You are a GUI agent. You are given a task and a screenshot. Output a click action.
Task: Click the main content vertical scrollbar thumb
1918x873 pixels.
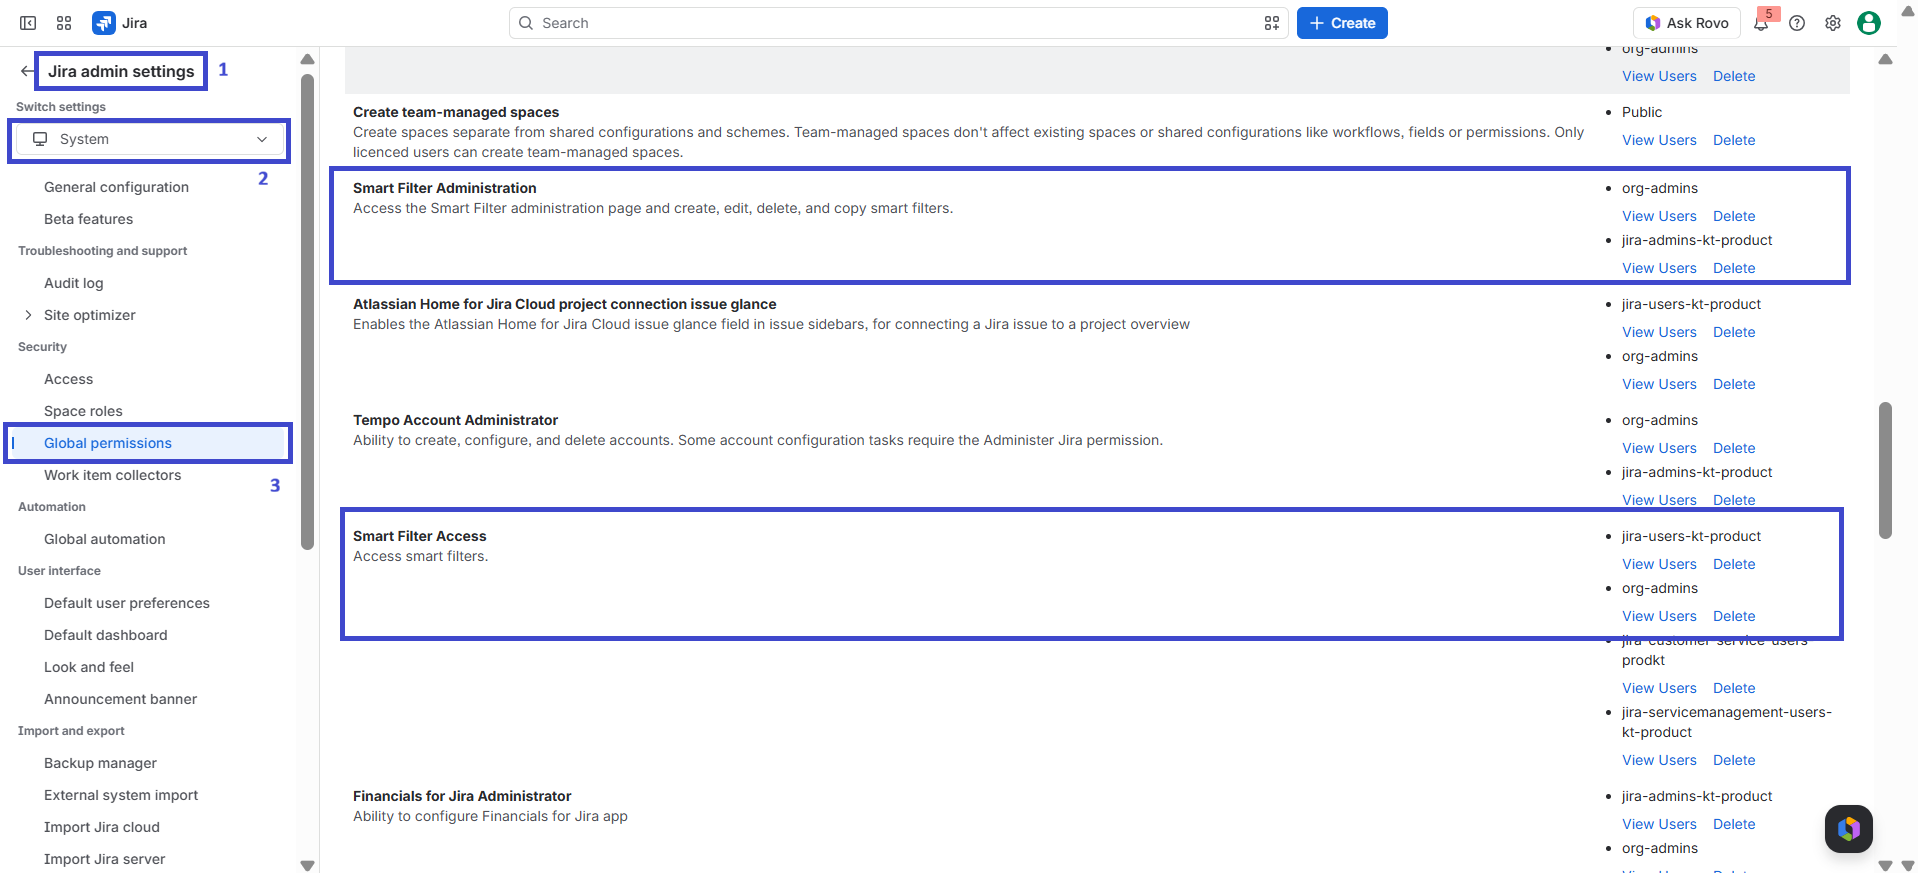(x=1885, y=470)
